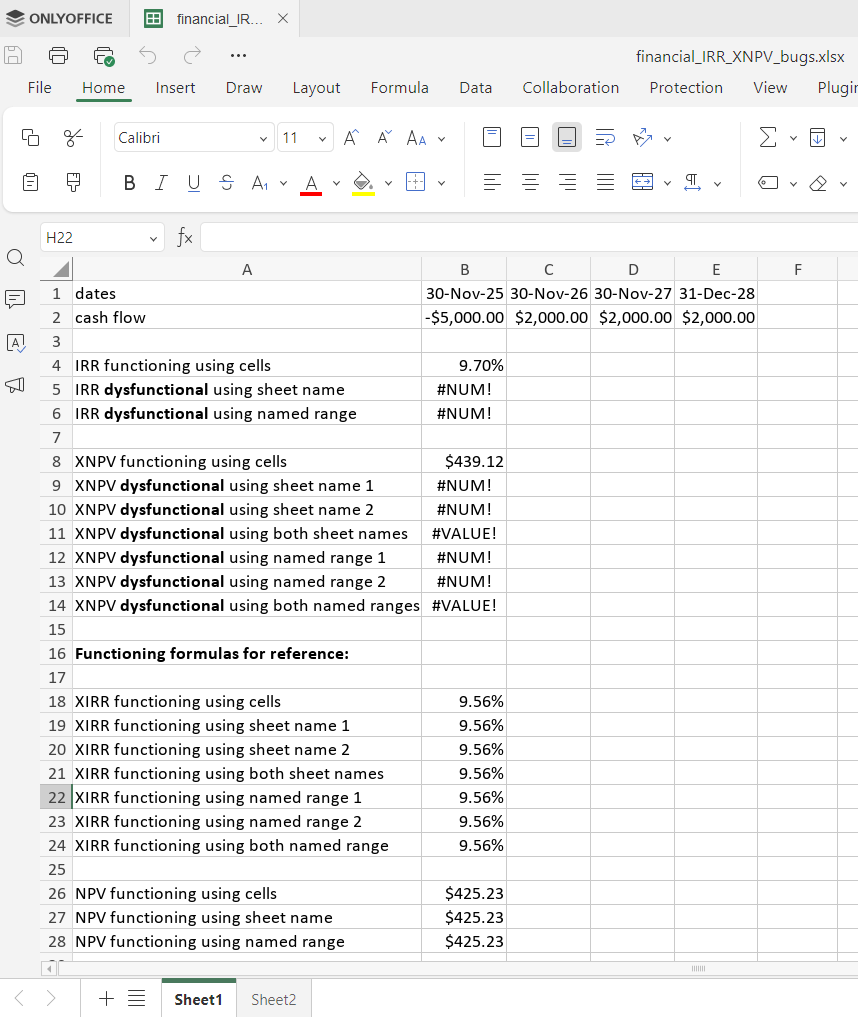Click the Undo button
858x1017 pixels.
148,55
